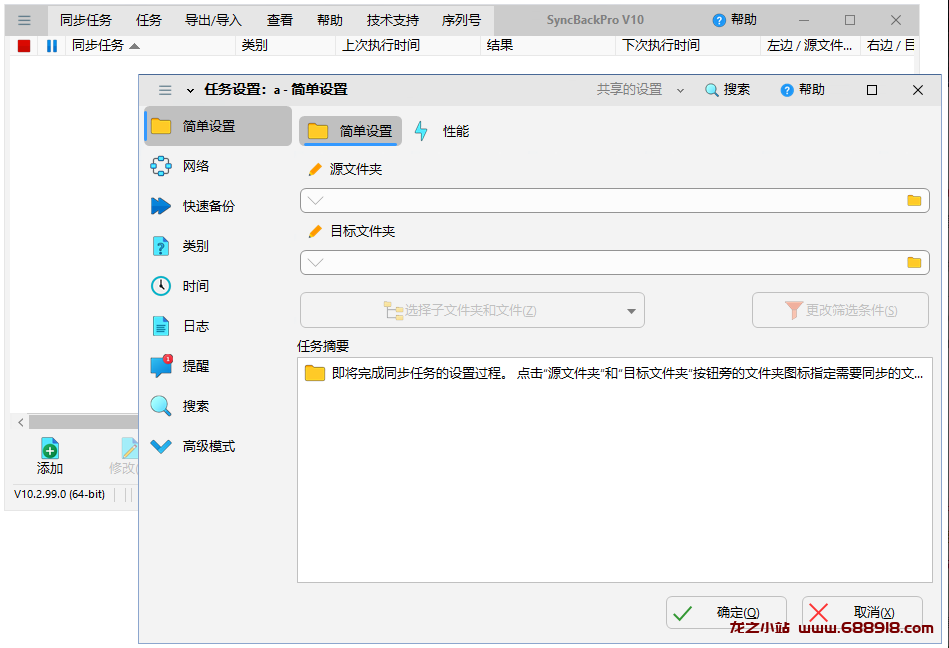Open the 查看 menu
The height and width of the screenshot is (648, 949).
coord(280,20)
